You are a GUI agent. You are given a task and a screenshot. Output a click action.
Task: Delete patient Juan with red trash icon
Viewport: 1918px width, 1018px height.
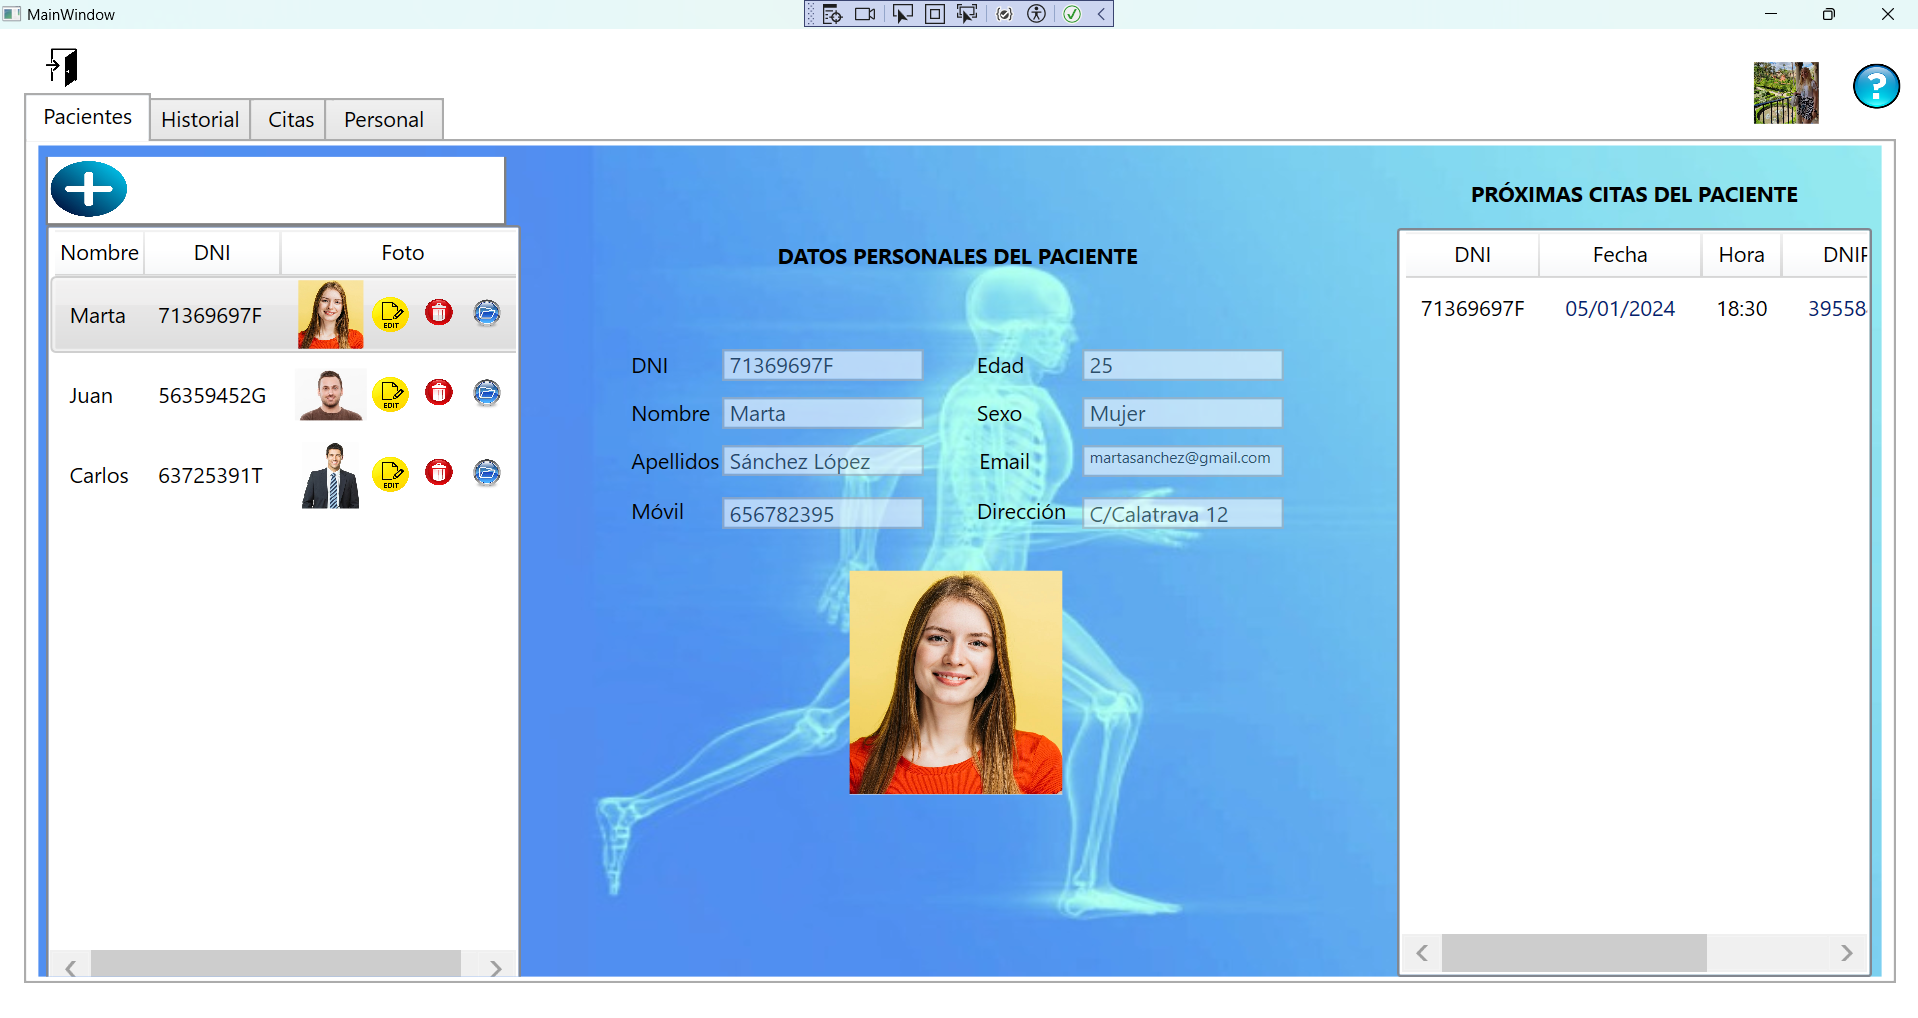(x=439, y=392)
